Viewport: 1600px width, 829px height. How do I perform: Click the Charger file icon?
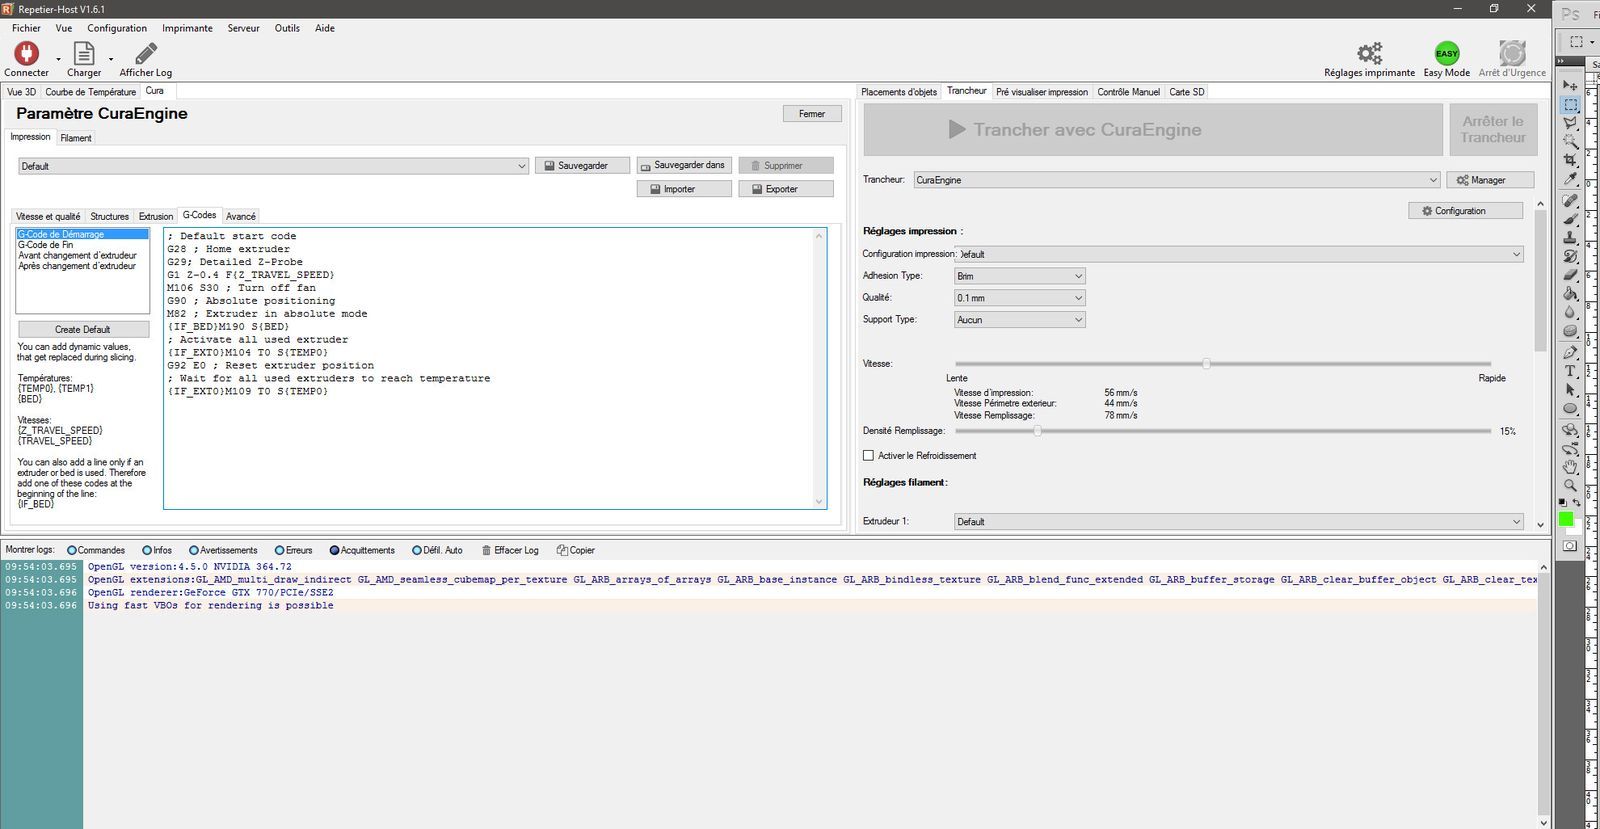point(84,53)
